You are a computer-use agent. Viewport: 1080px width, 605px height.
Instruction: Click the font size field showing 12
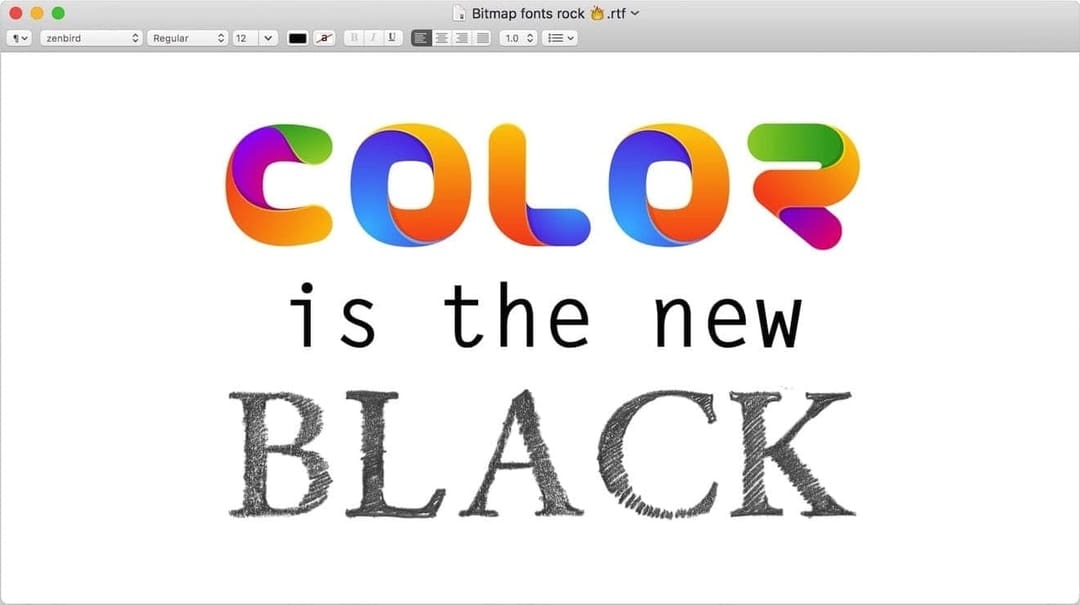pos(244,38)
